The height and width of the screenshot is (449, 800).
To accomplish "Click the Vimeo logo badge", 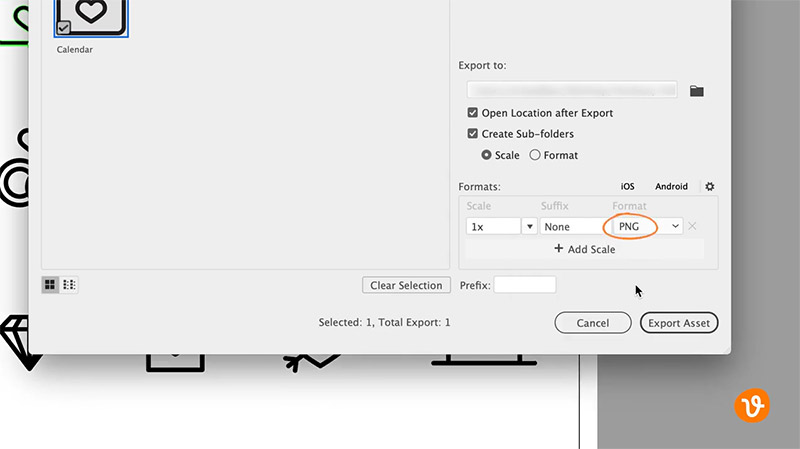I will coord(752,406).
